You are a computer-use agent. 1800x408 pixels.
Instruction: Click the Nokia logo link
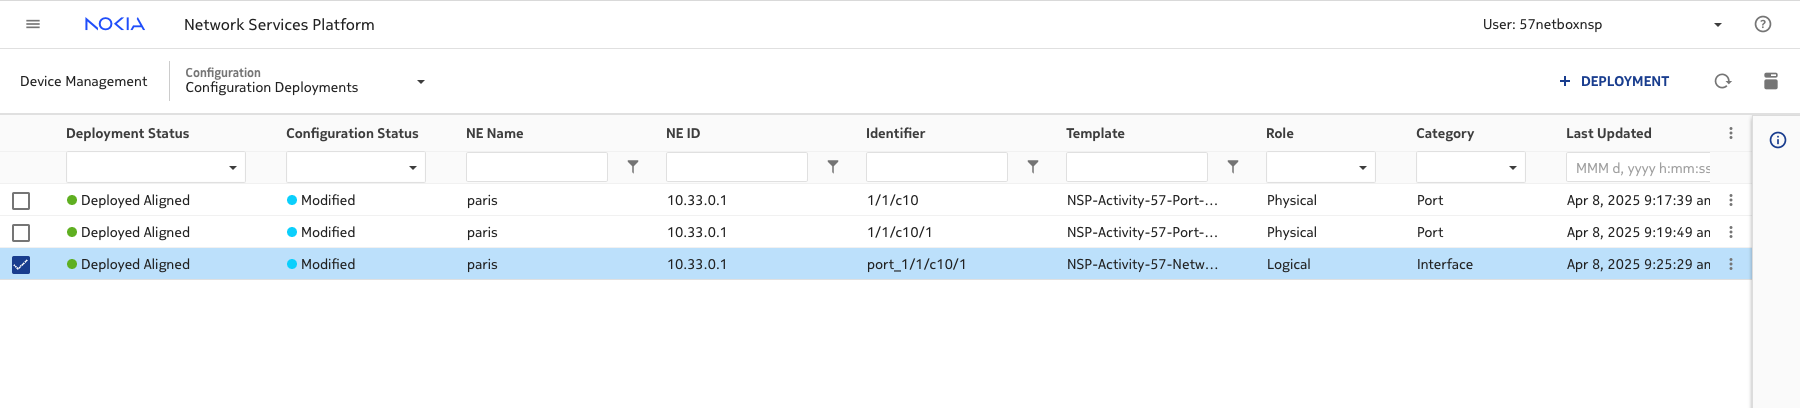click(x=115, y=24)
